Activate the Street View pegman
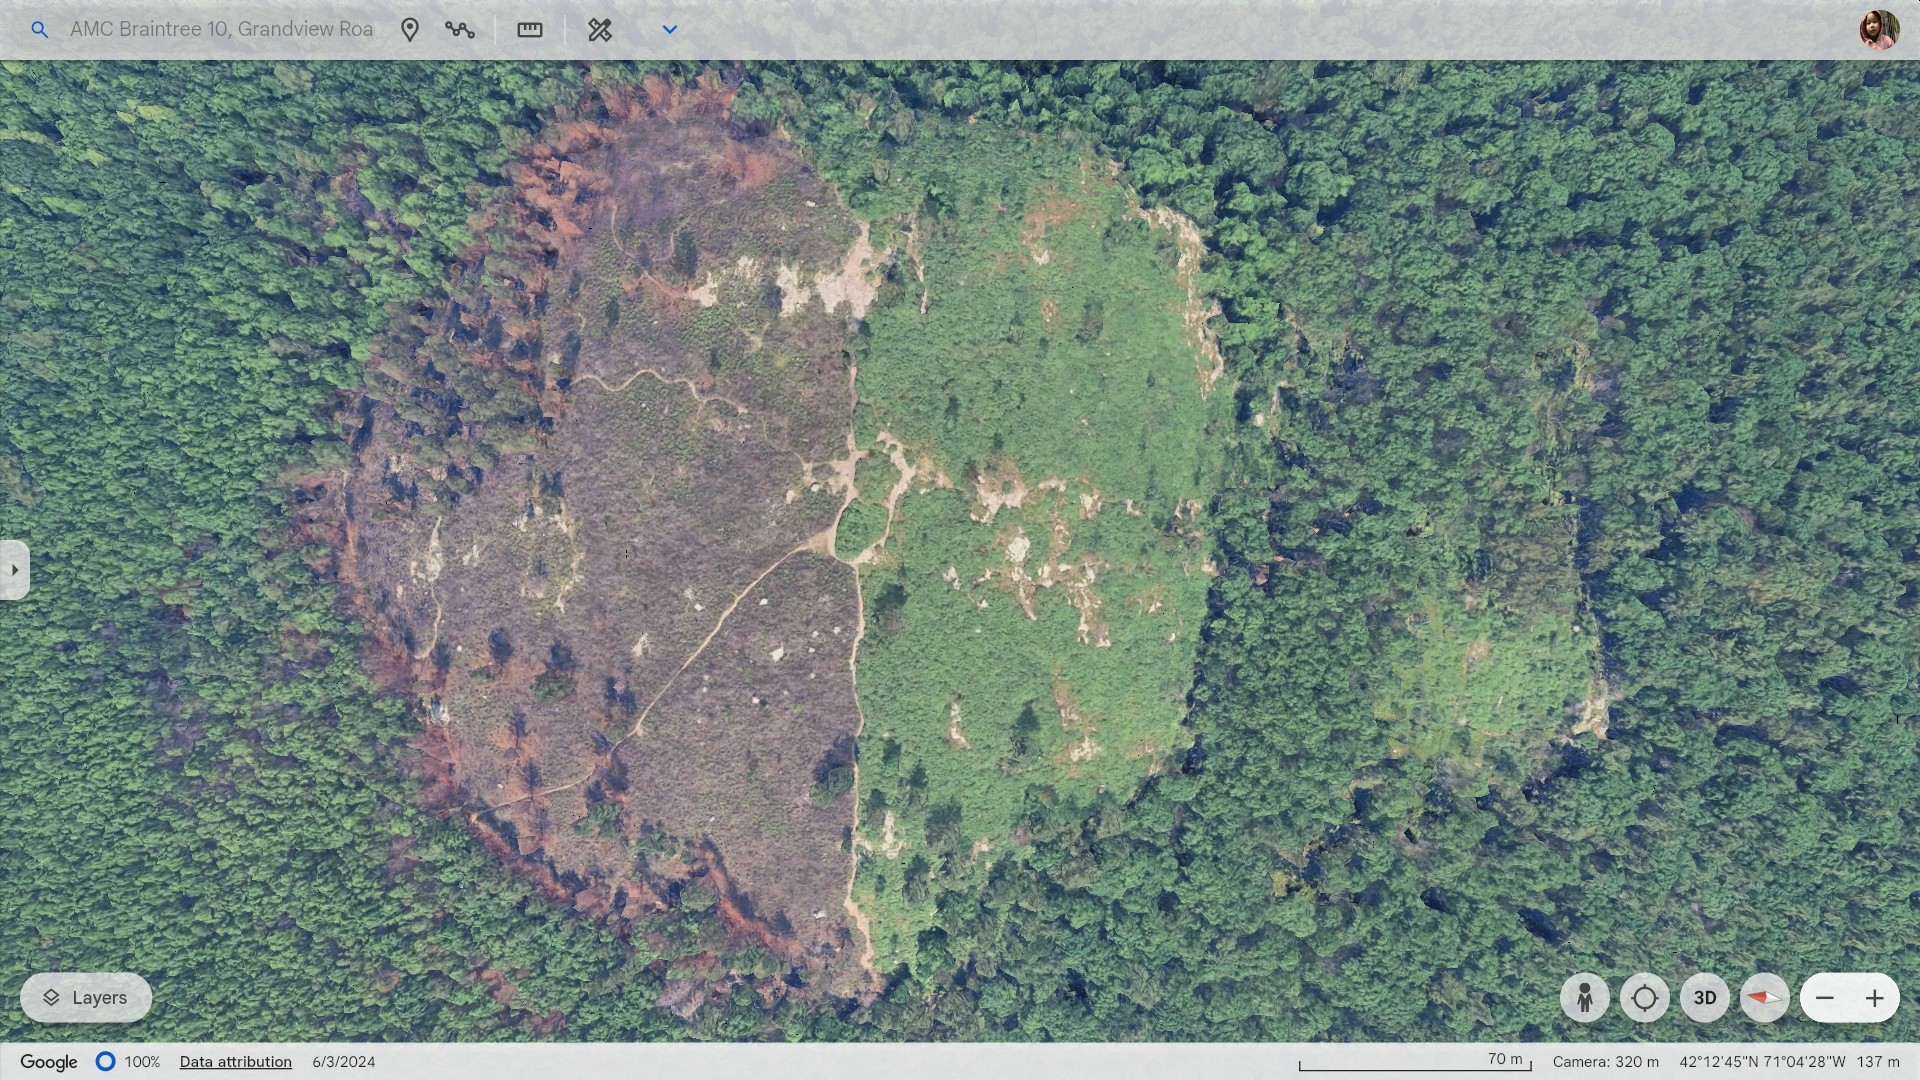The image size is (1920, 1080). [1585, 998]
